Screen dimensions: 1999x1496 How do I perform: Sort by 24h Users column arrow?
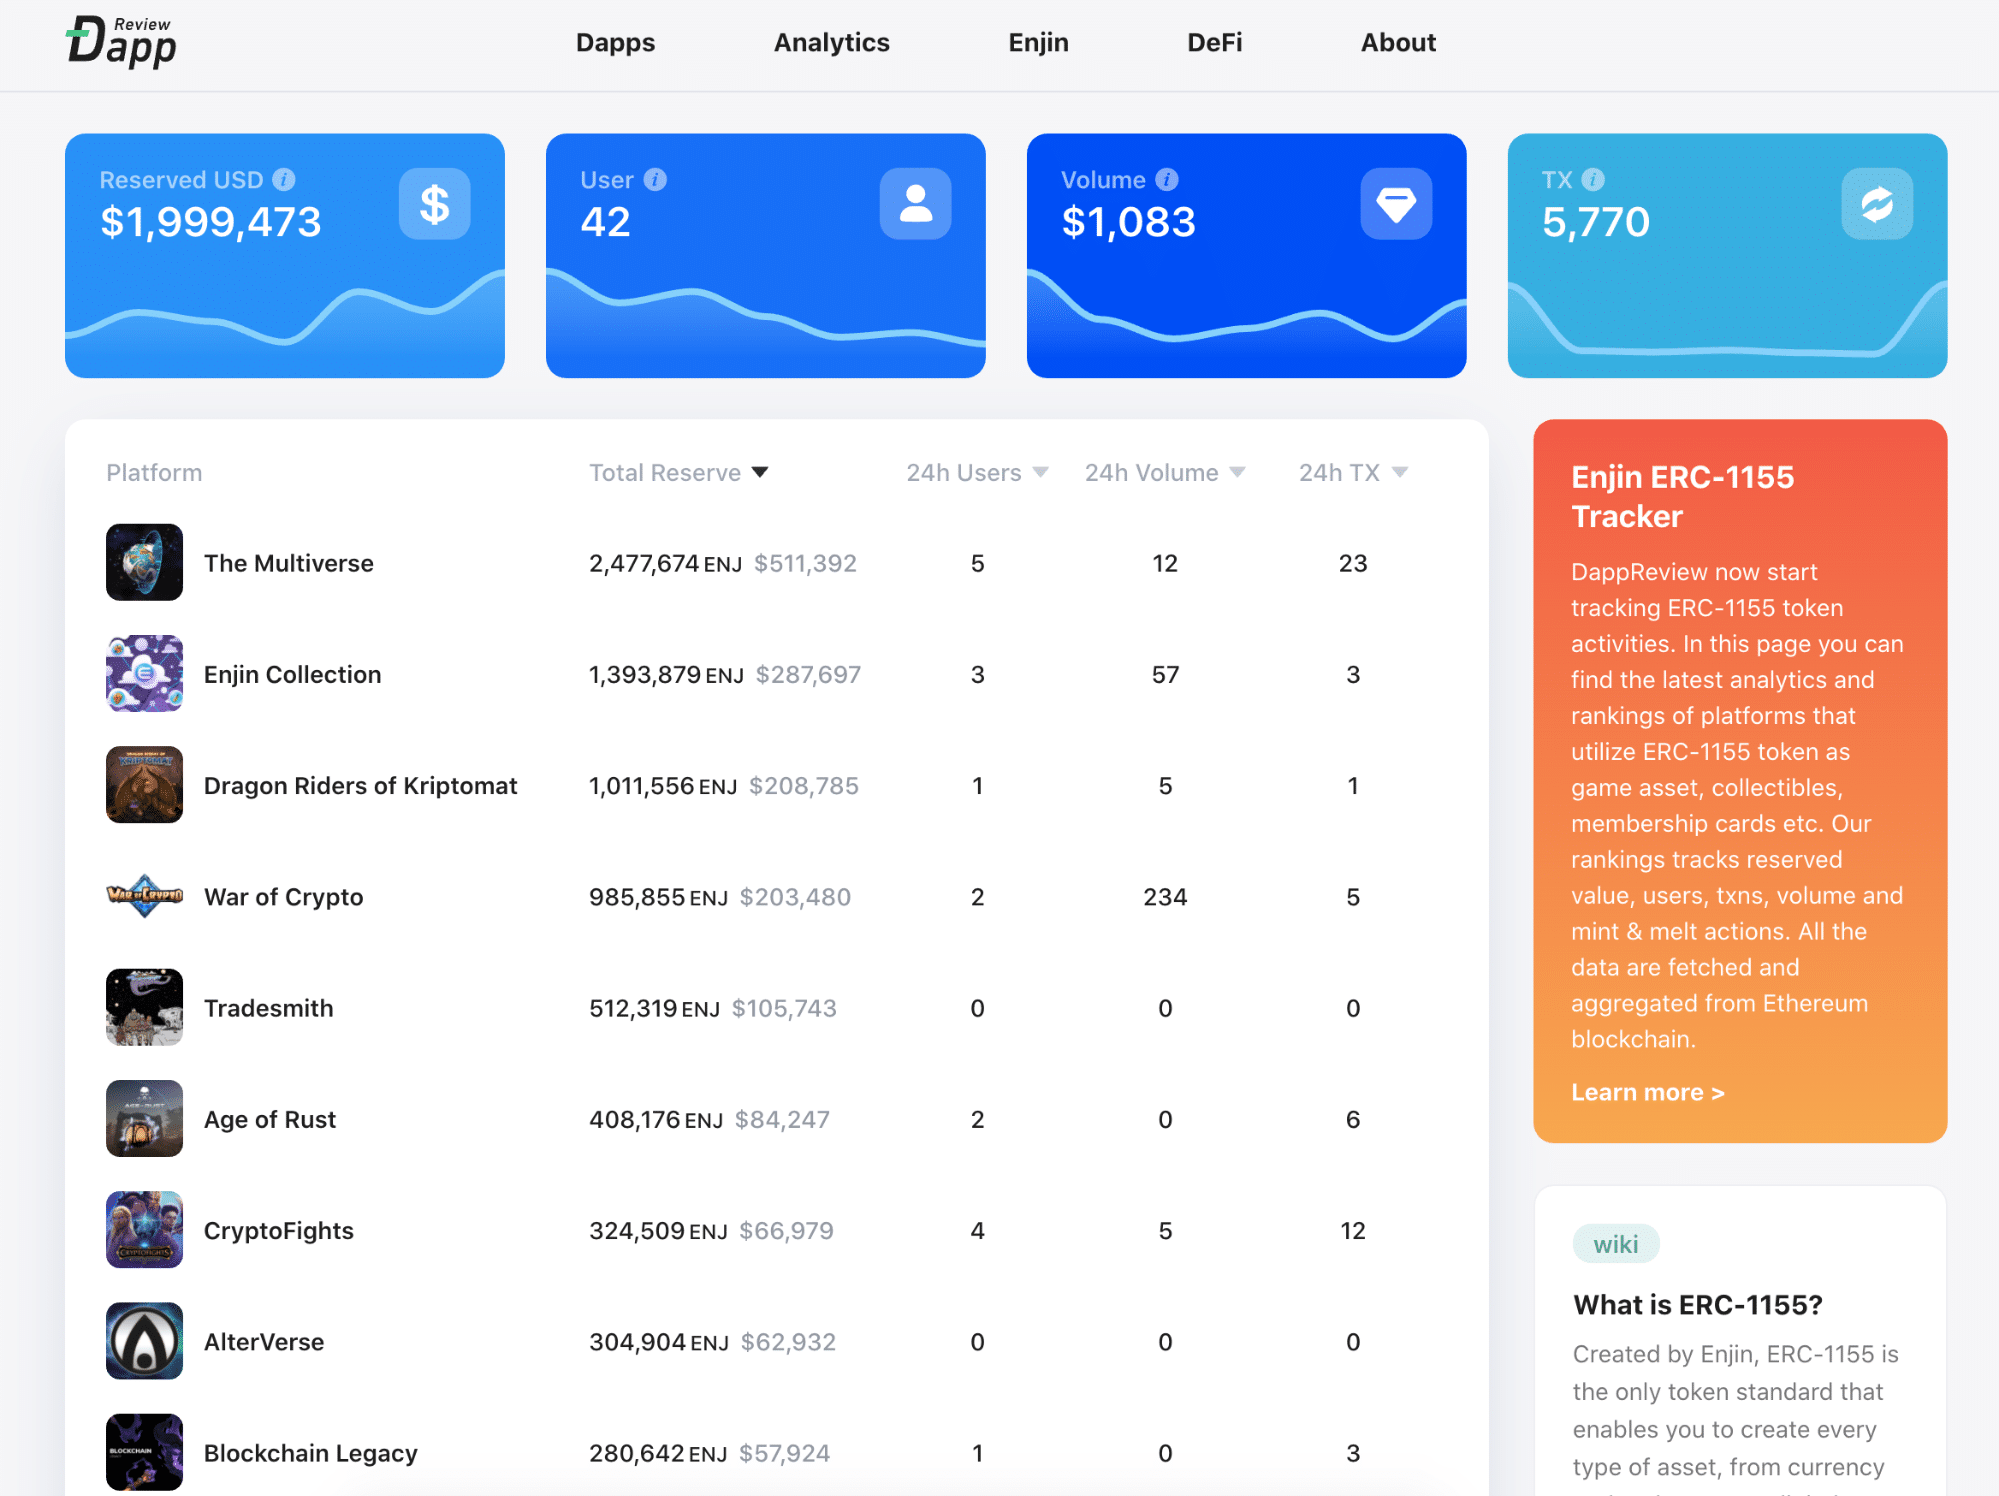[x=1041, y=472]
